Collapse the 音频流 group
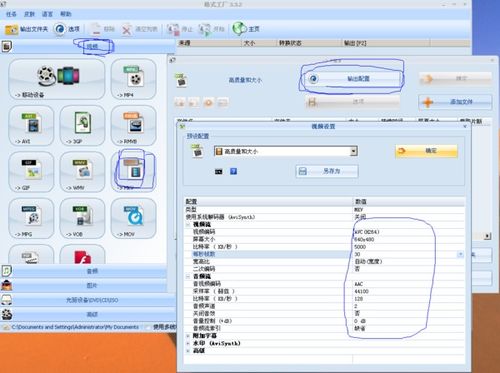 click(188, 277)
